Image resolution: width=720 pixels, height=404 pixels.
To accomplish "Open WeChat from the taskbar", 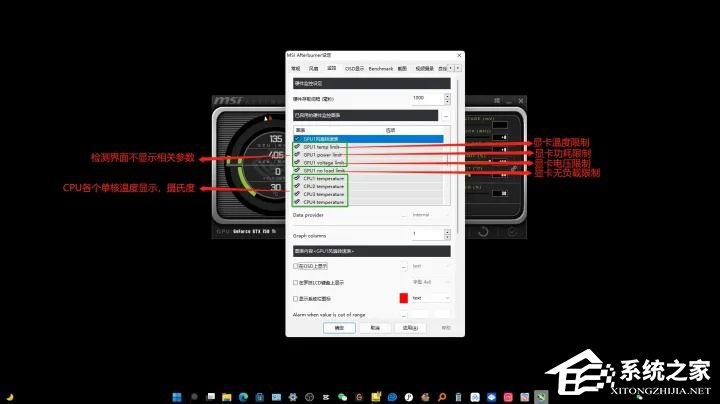I will click(x=343, y=397).
